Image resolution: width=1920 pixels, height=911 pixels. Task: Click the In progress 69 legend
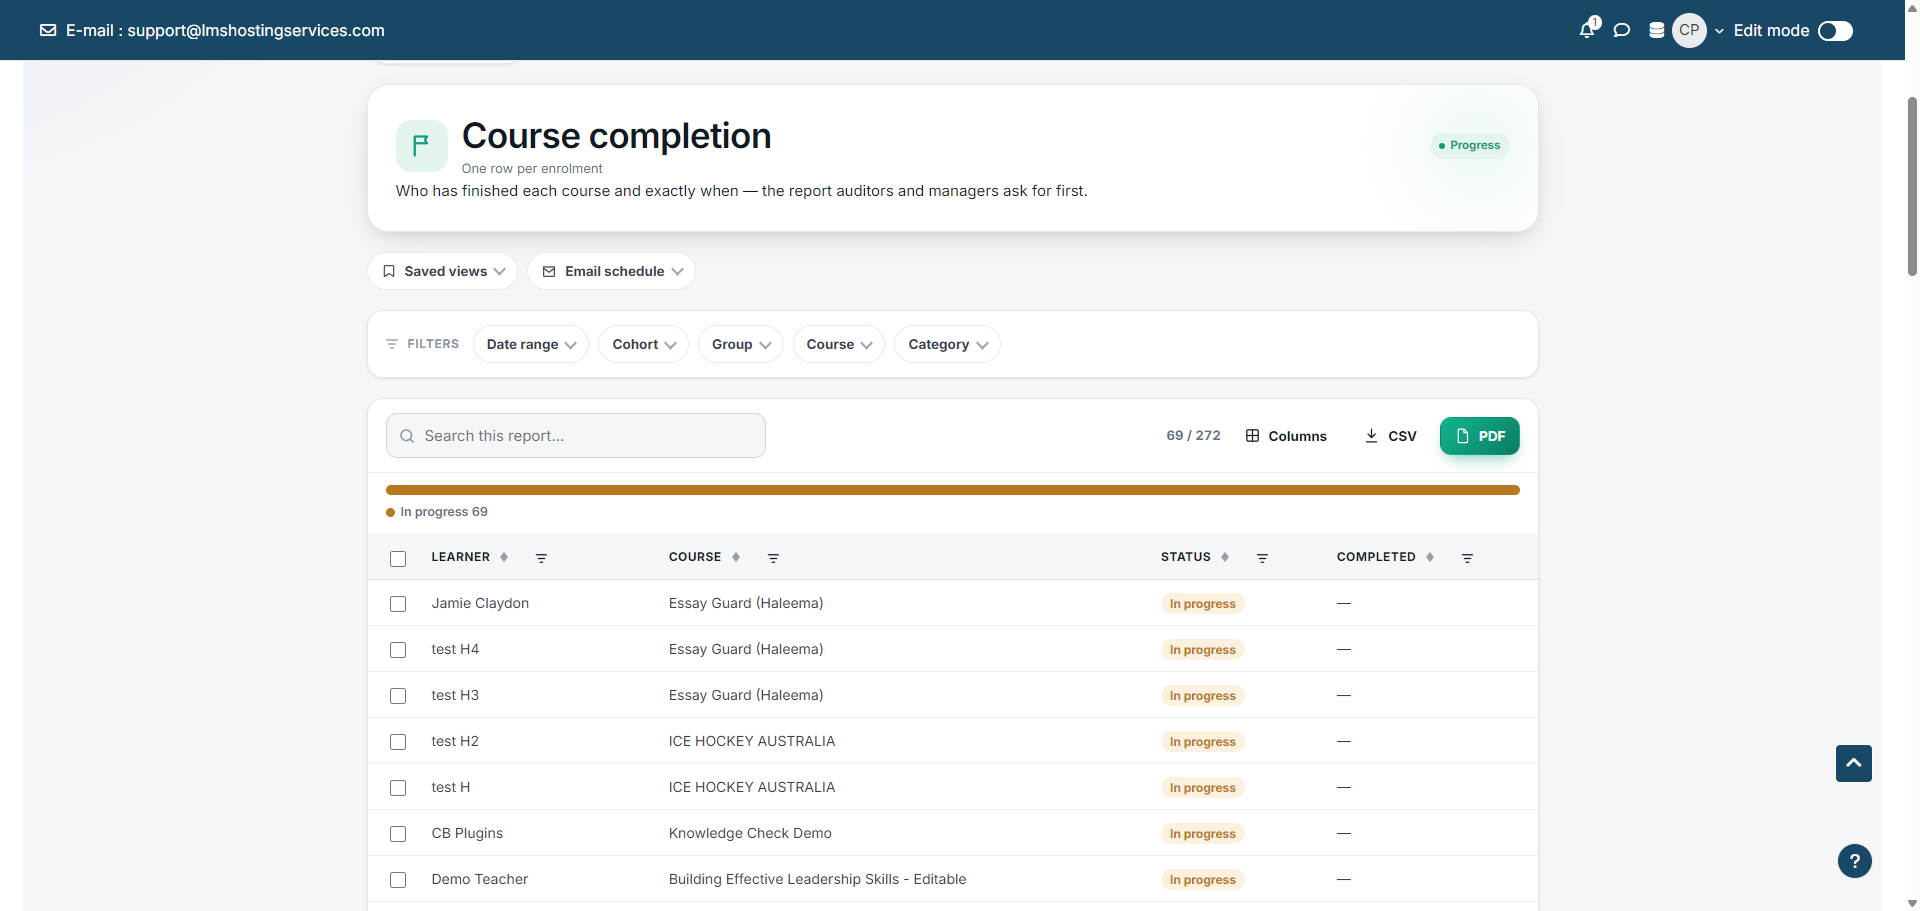click(x=437, y=512)
